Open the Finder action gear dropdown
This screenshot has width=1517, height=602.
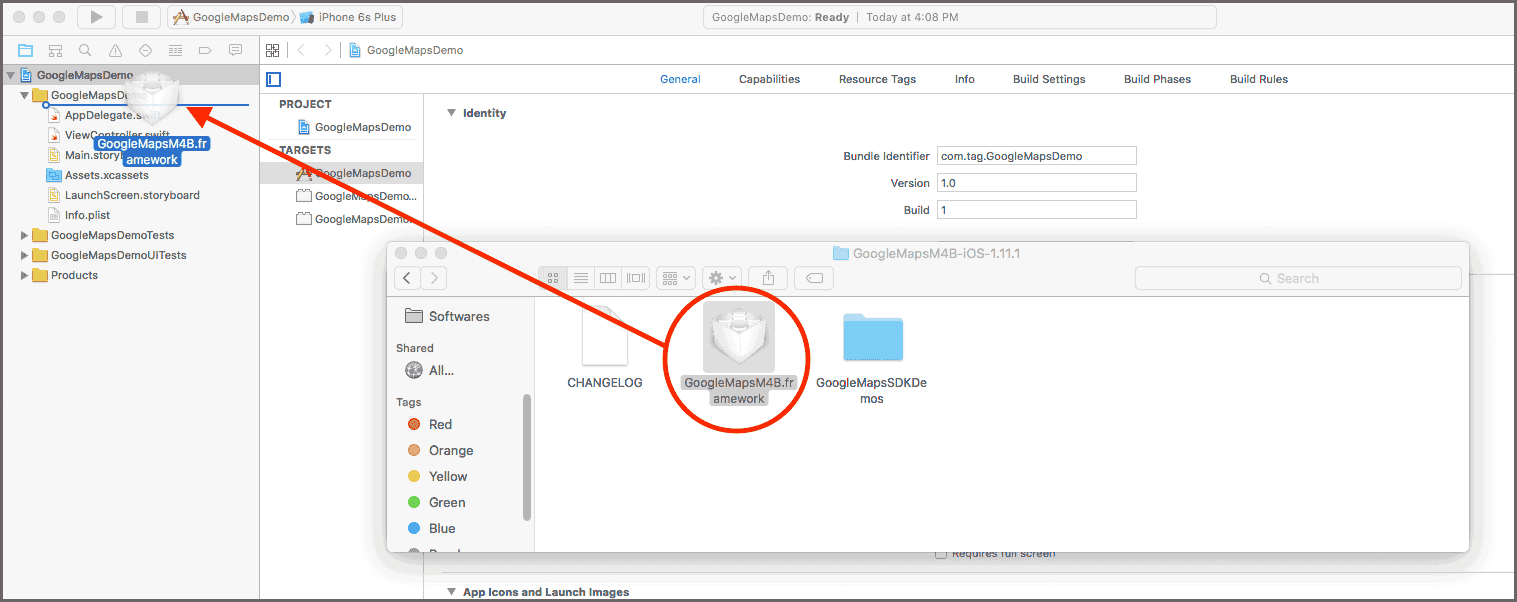point(721,278)
